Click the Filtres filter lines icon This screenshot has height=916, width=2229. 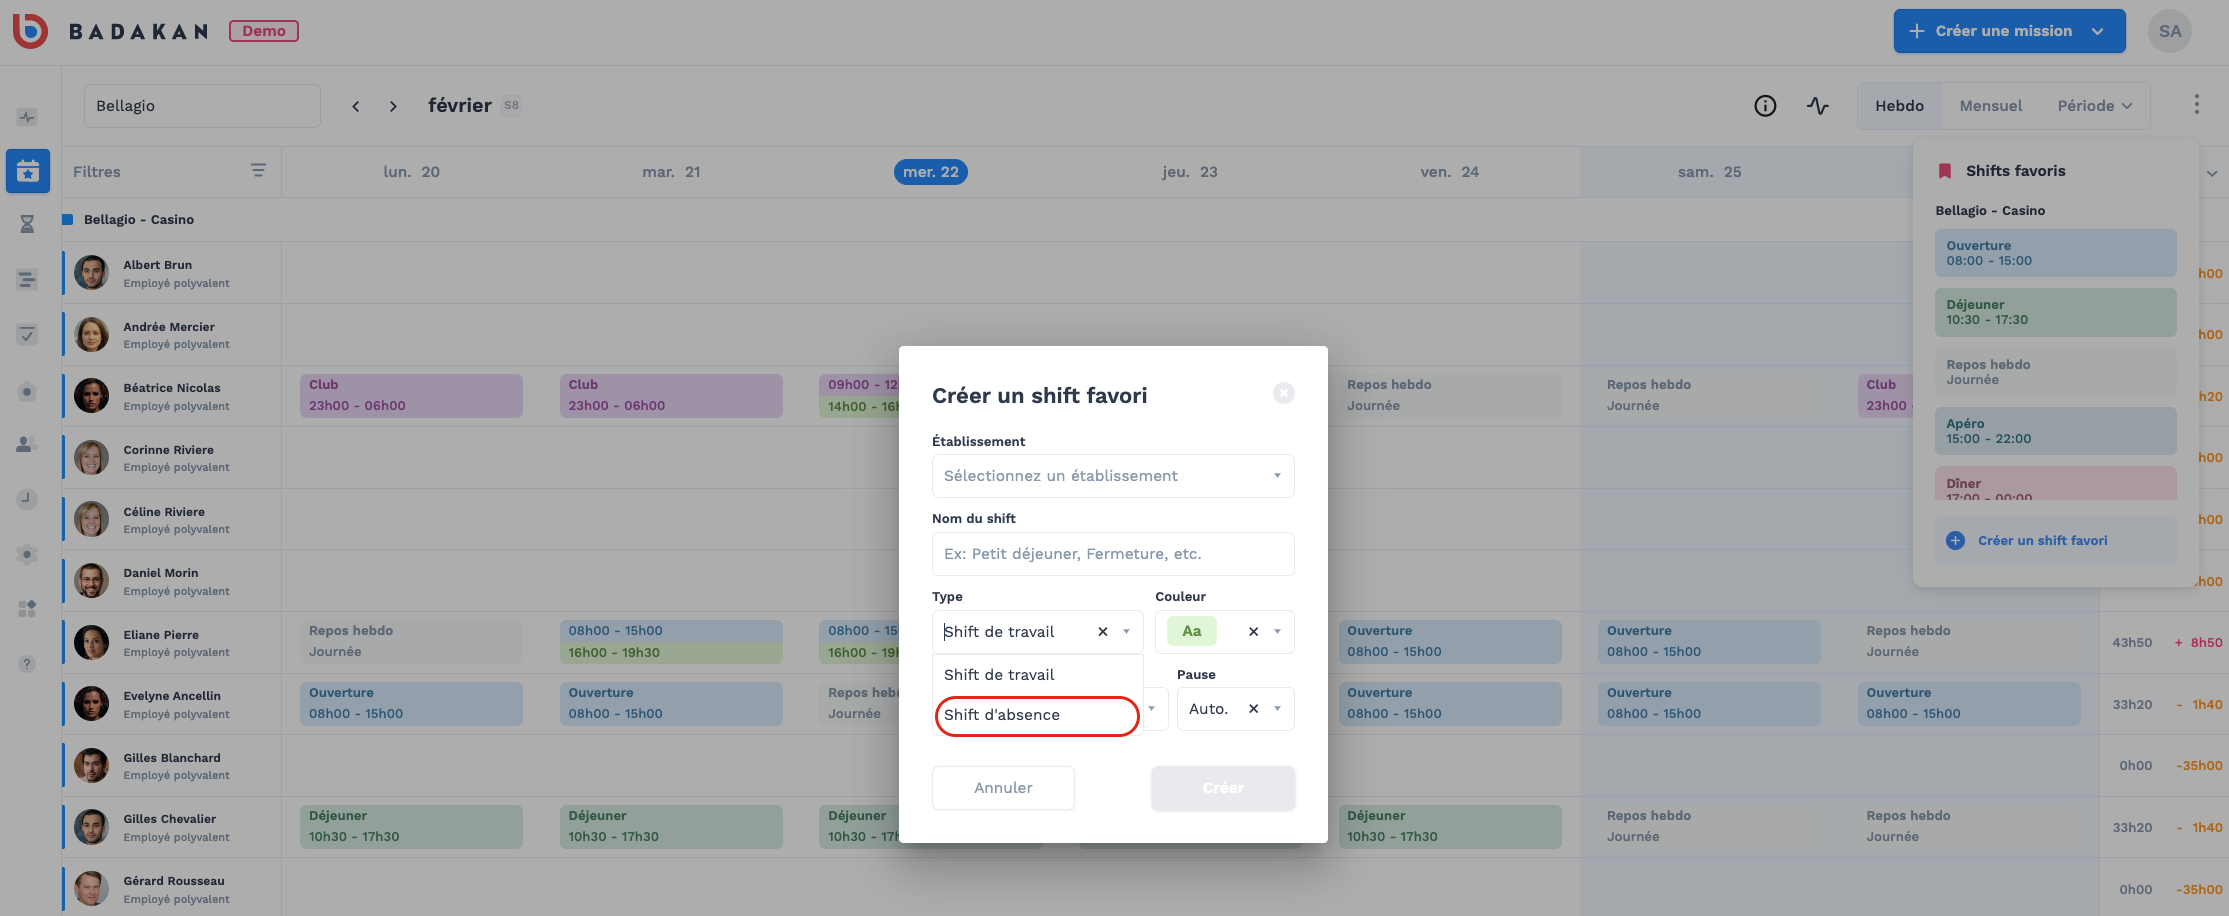[258, 171]
